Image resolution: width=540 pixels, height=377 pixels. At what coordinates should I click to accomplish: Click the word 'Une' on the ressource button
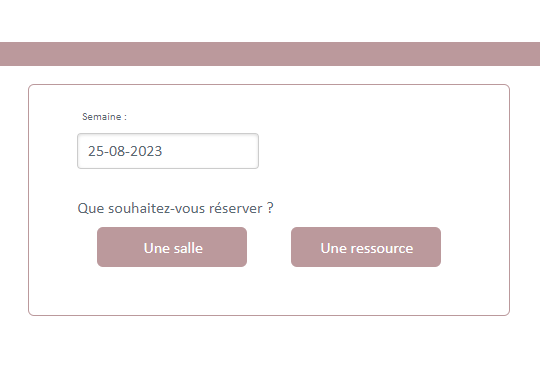(333, 248)
